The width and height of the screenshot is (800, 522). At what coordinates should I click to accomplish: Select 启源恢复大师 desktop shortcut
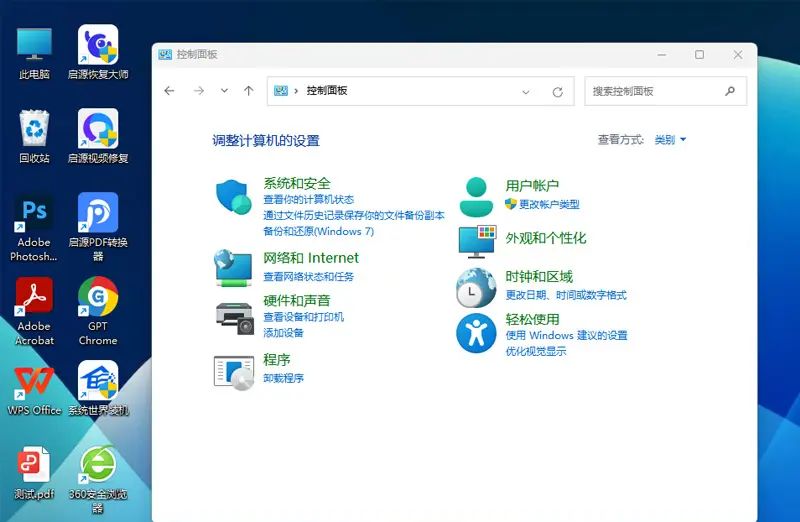98,53
